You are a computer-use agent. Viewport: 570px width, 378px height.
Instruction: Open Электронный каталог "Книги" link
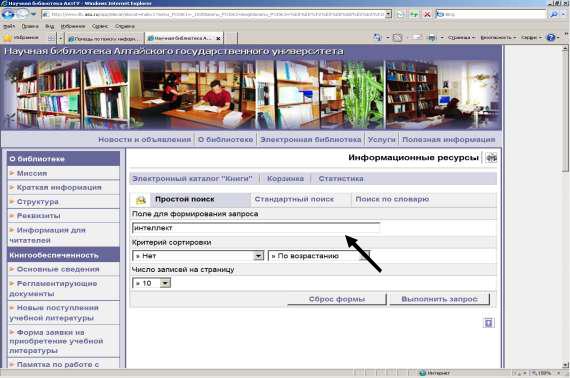coord(192,178)
